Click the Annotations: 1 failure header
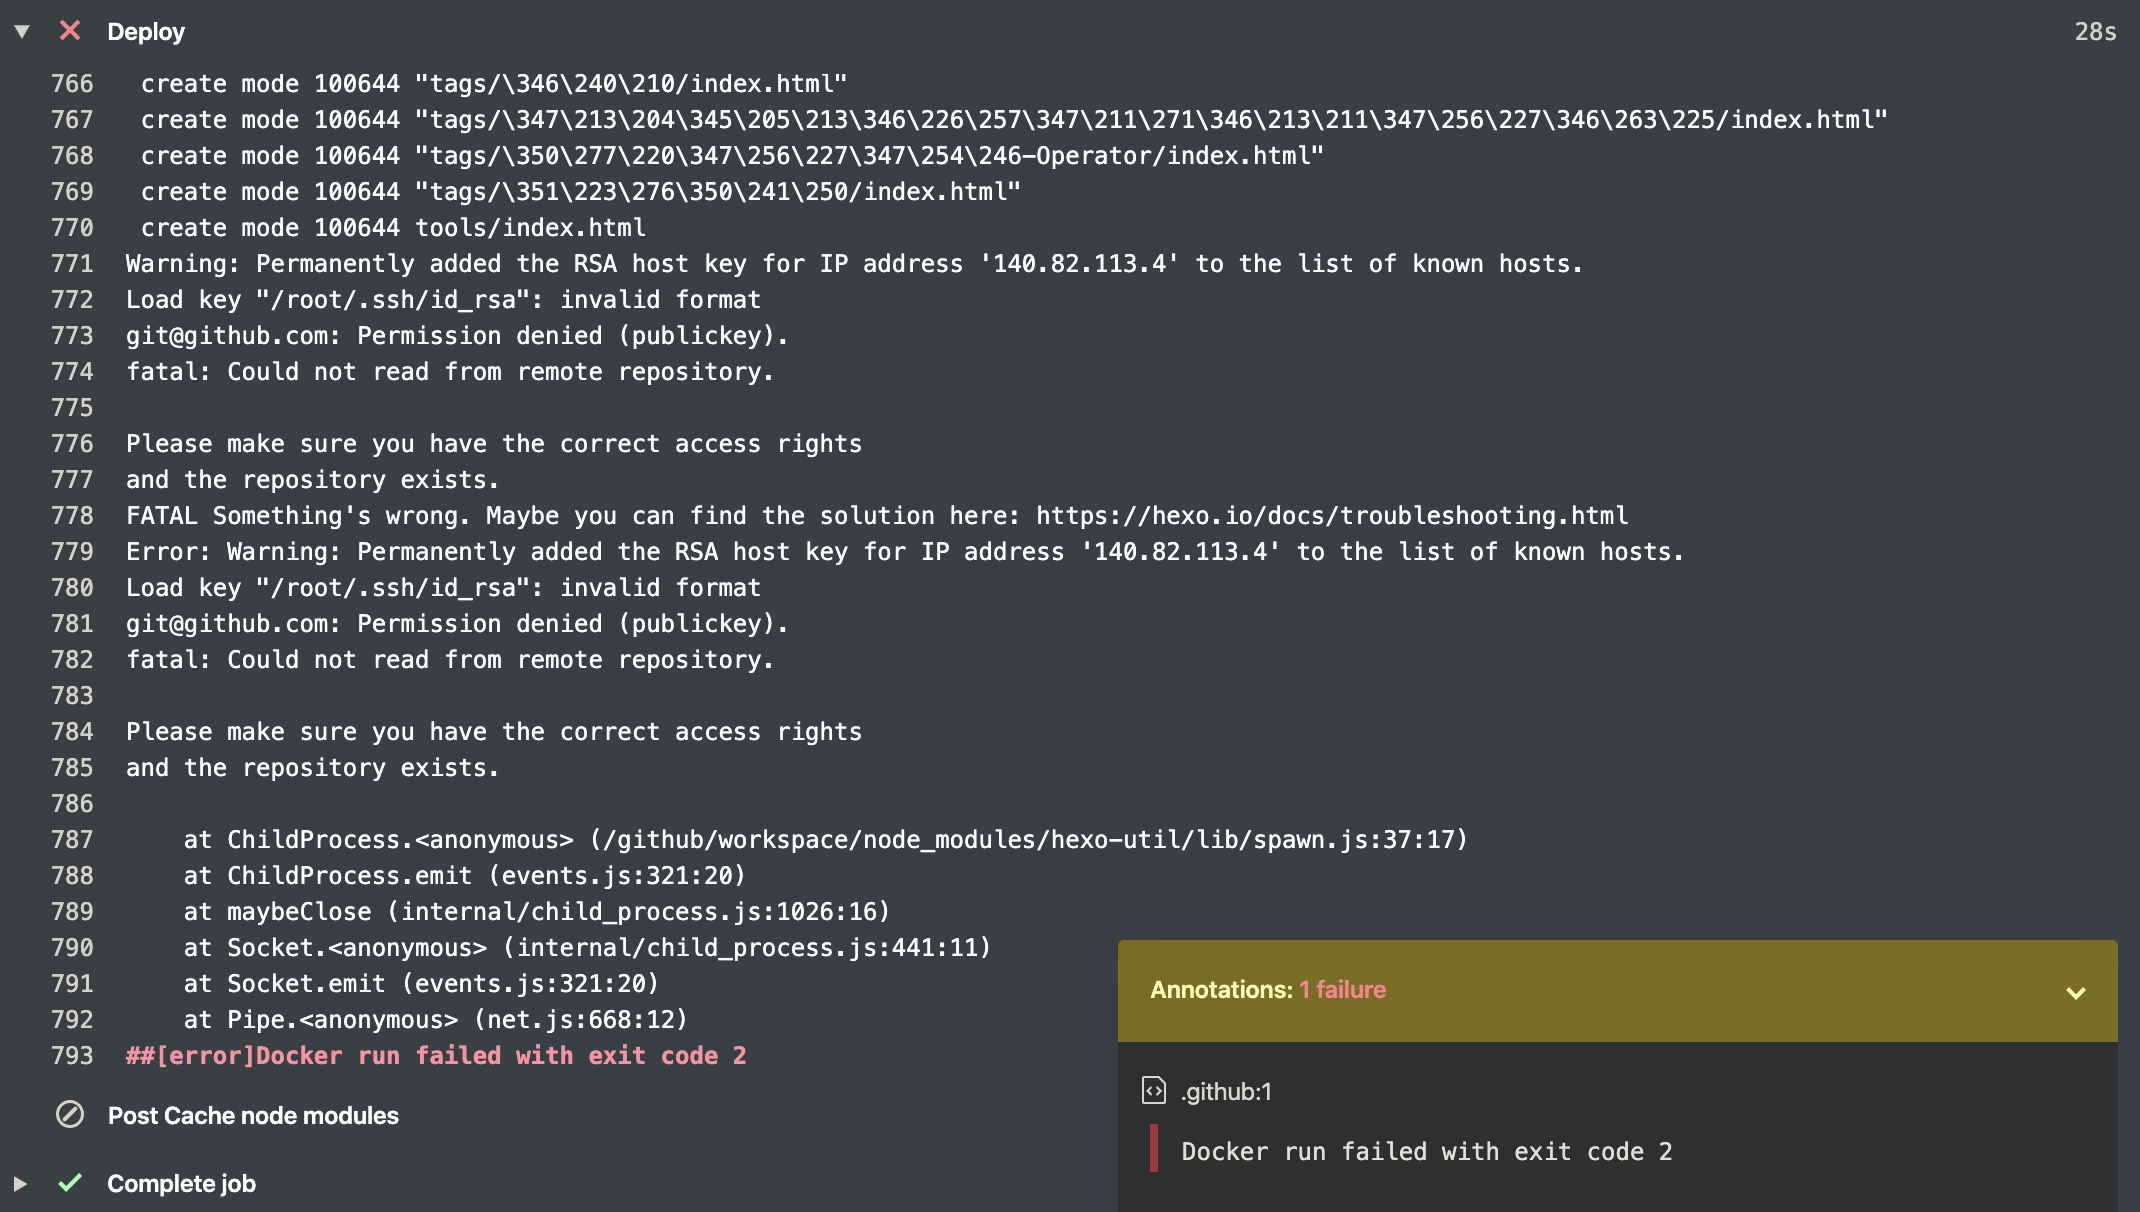 point(1267,990)
